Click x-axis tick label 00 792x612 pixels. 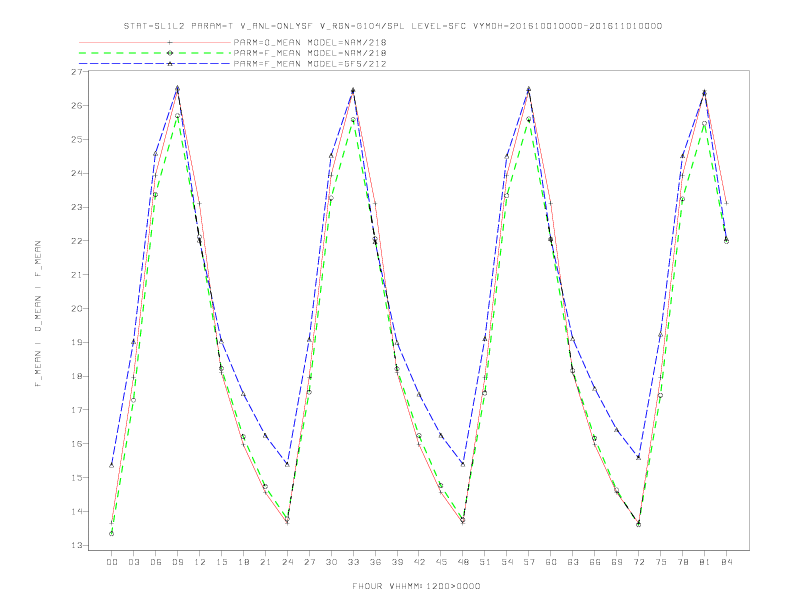click(112, 562)
